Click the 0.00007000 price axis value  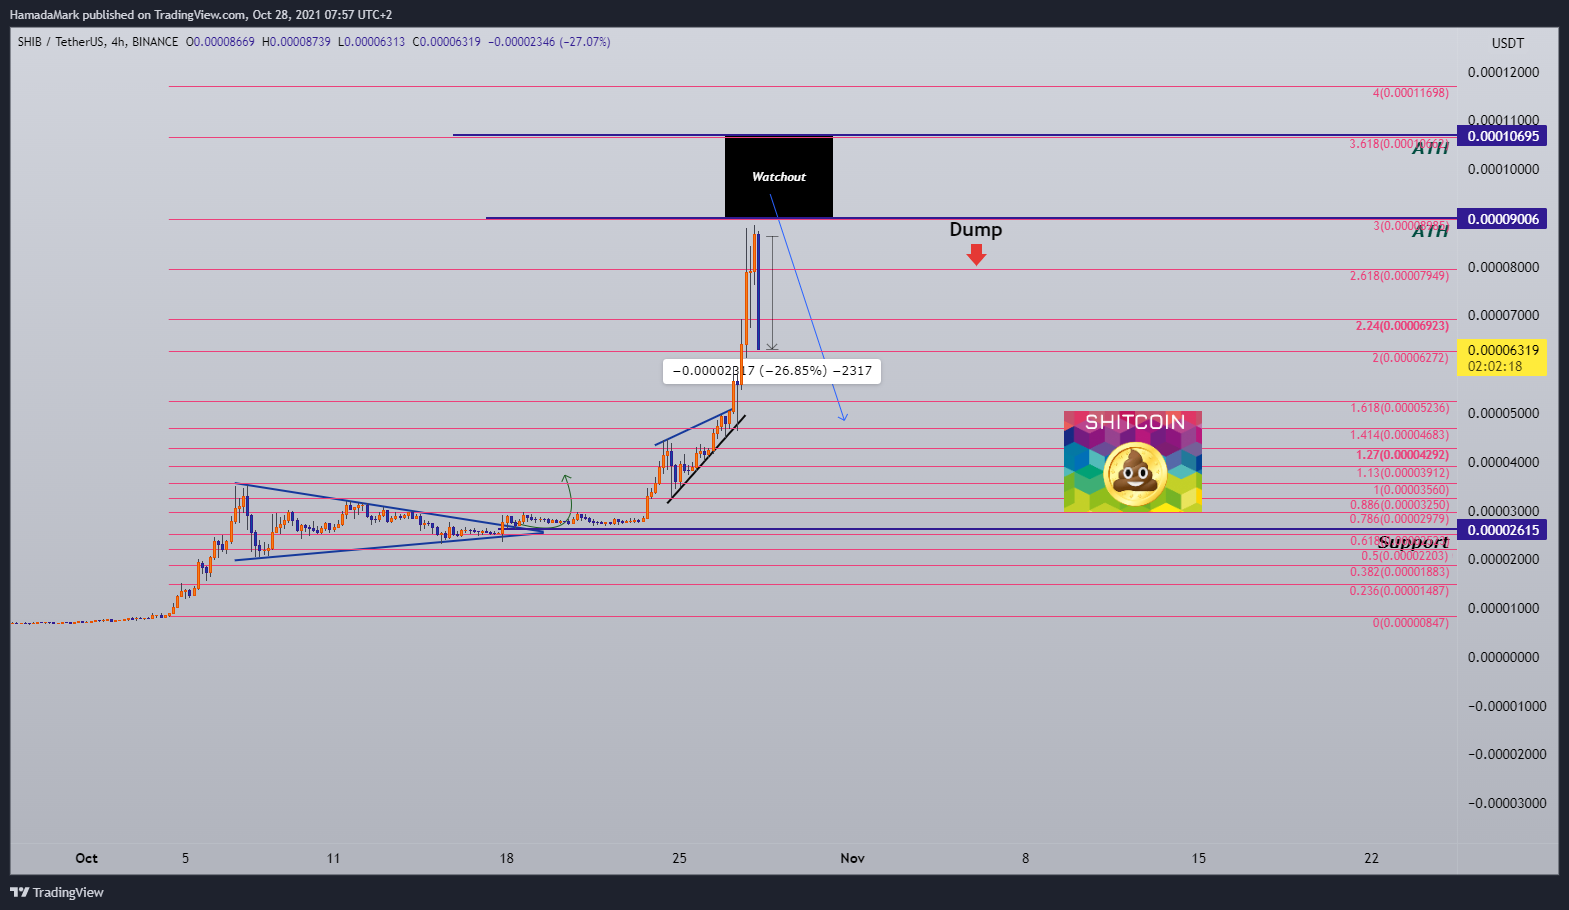1503,315
